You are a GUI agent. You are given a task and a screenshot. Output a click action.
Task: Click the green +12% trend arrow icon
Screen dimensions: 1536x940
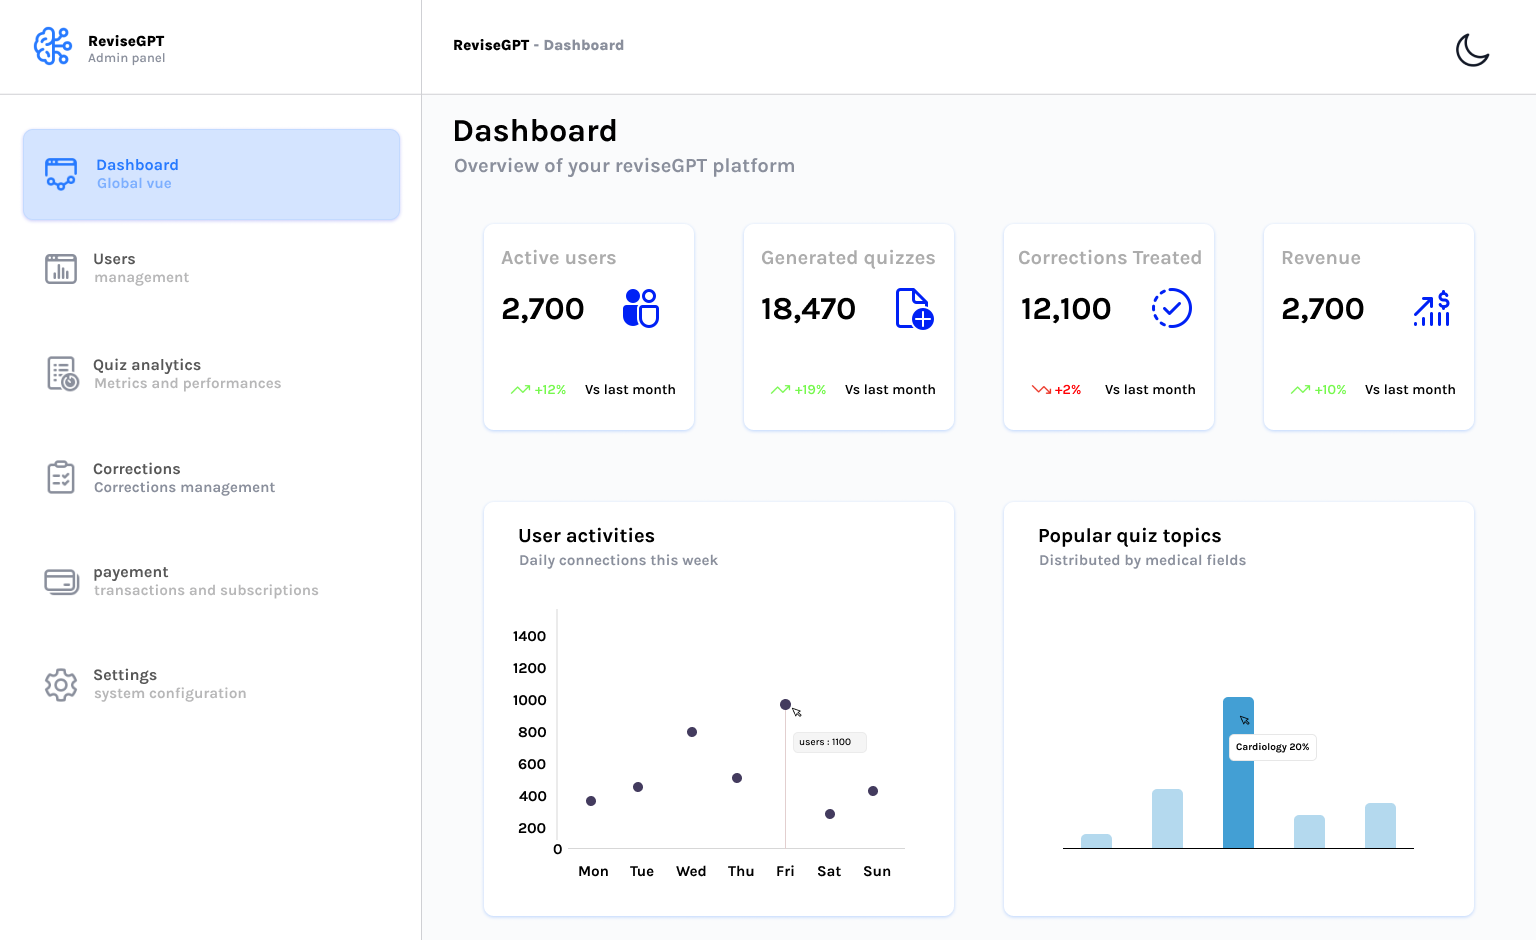coord(520,390)
